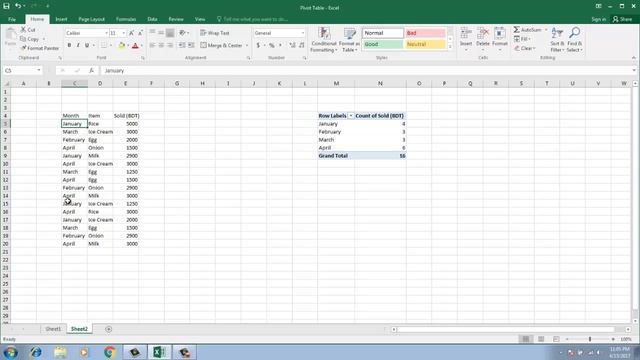Click Tell me what you want to do
Viewport: 640px width, 360px height.
tap(252, 19)
